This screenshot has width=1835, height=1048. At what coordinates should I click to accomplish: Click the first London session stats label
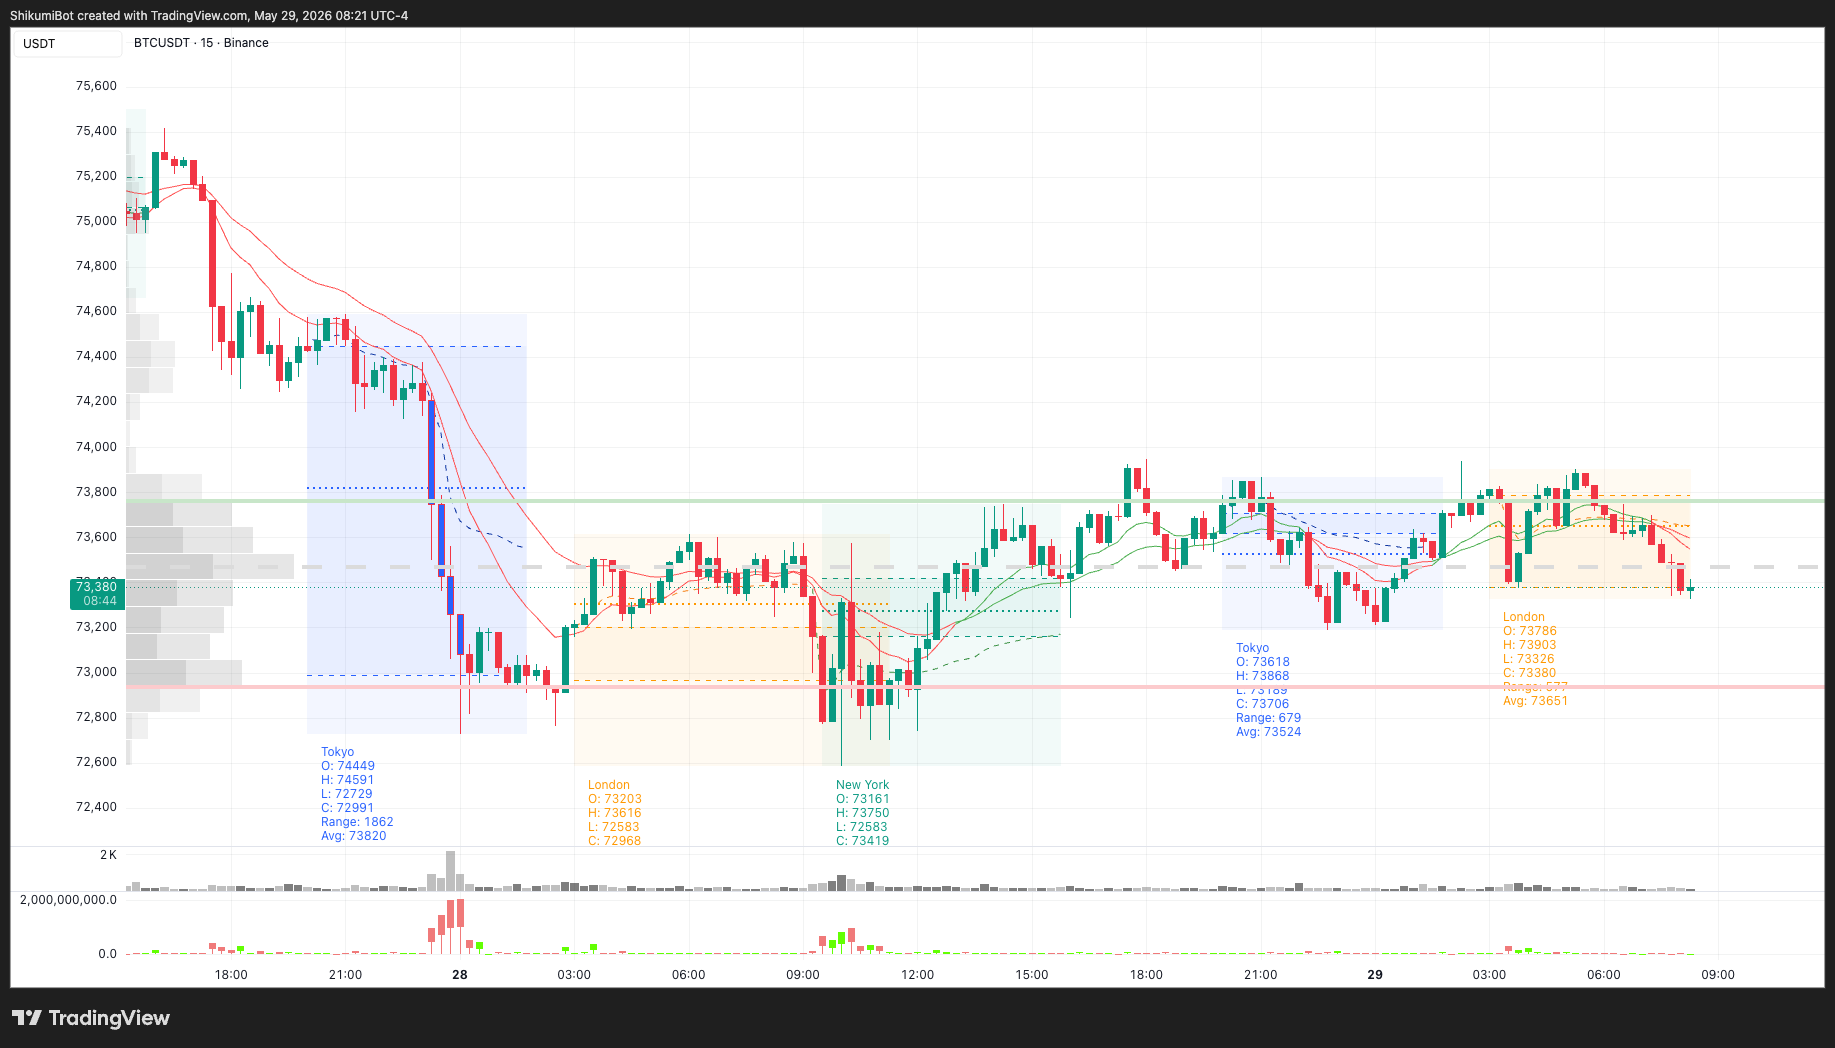click(x=615, y=813)
